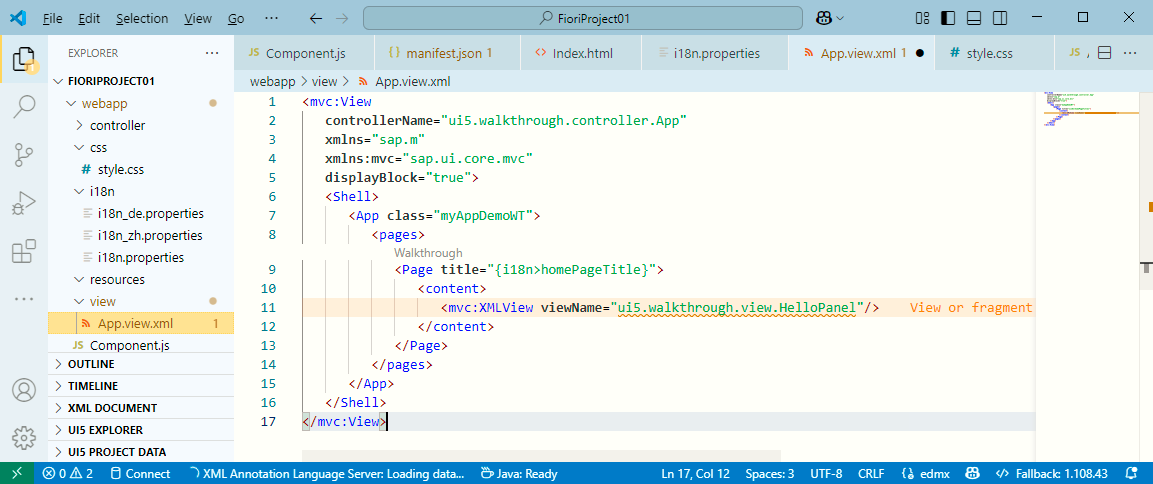The height and width of the screenshot is (484, 1153).
Task: Collapse the webapp folder
Action: 140,104
